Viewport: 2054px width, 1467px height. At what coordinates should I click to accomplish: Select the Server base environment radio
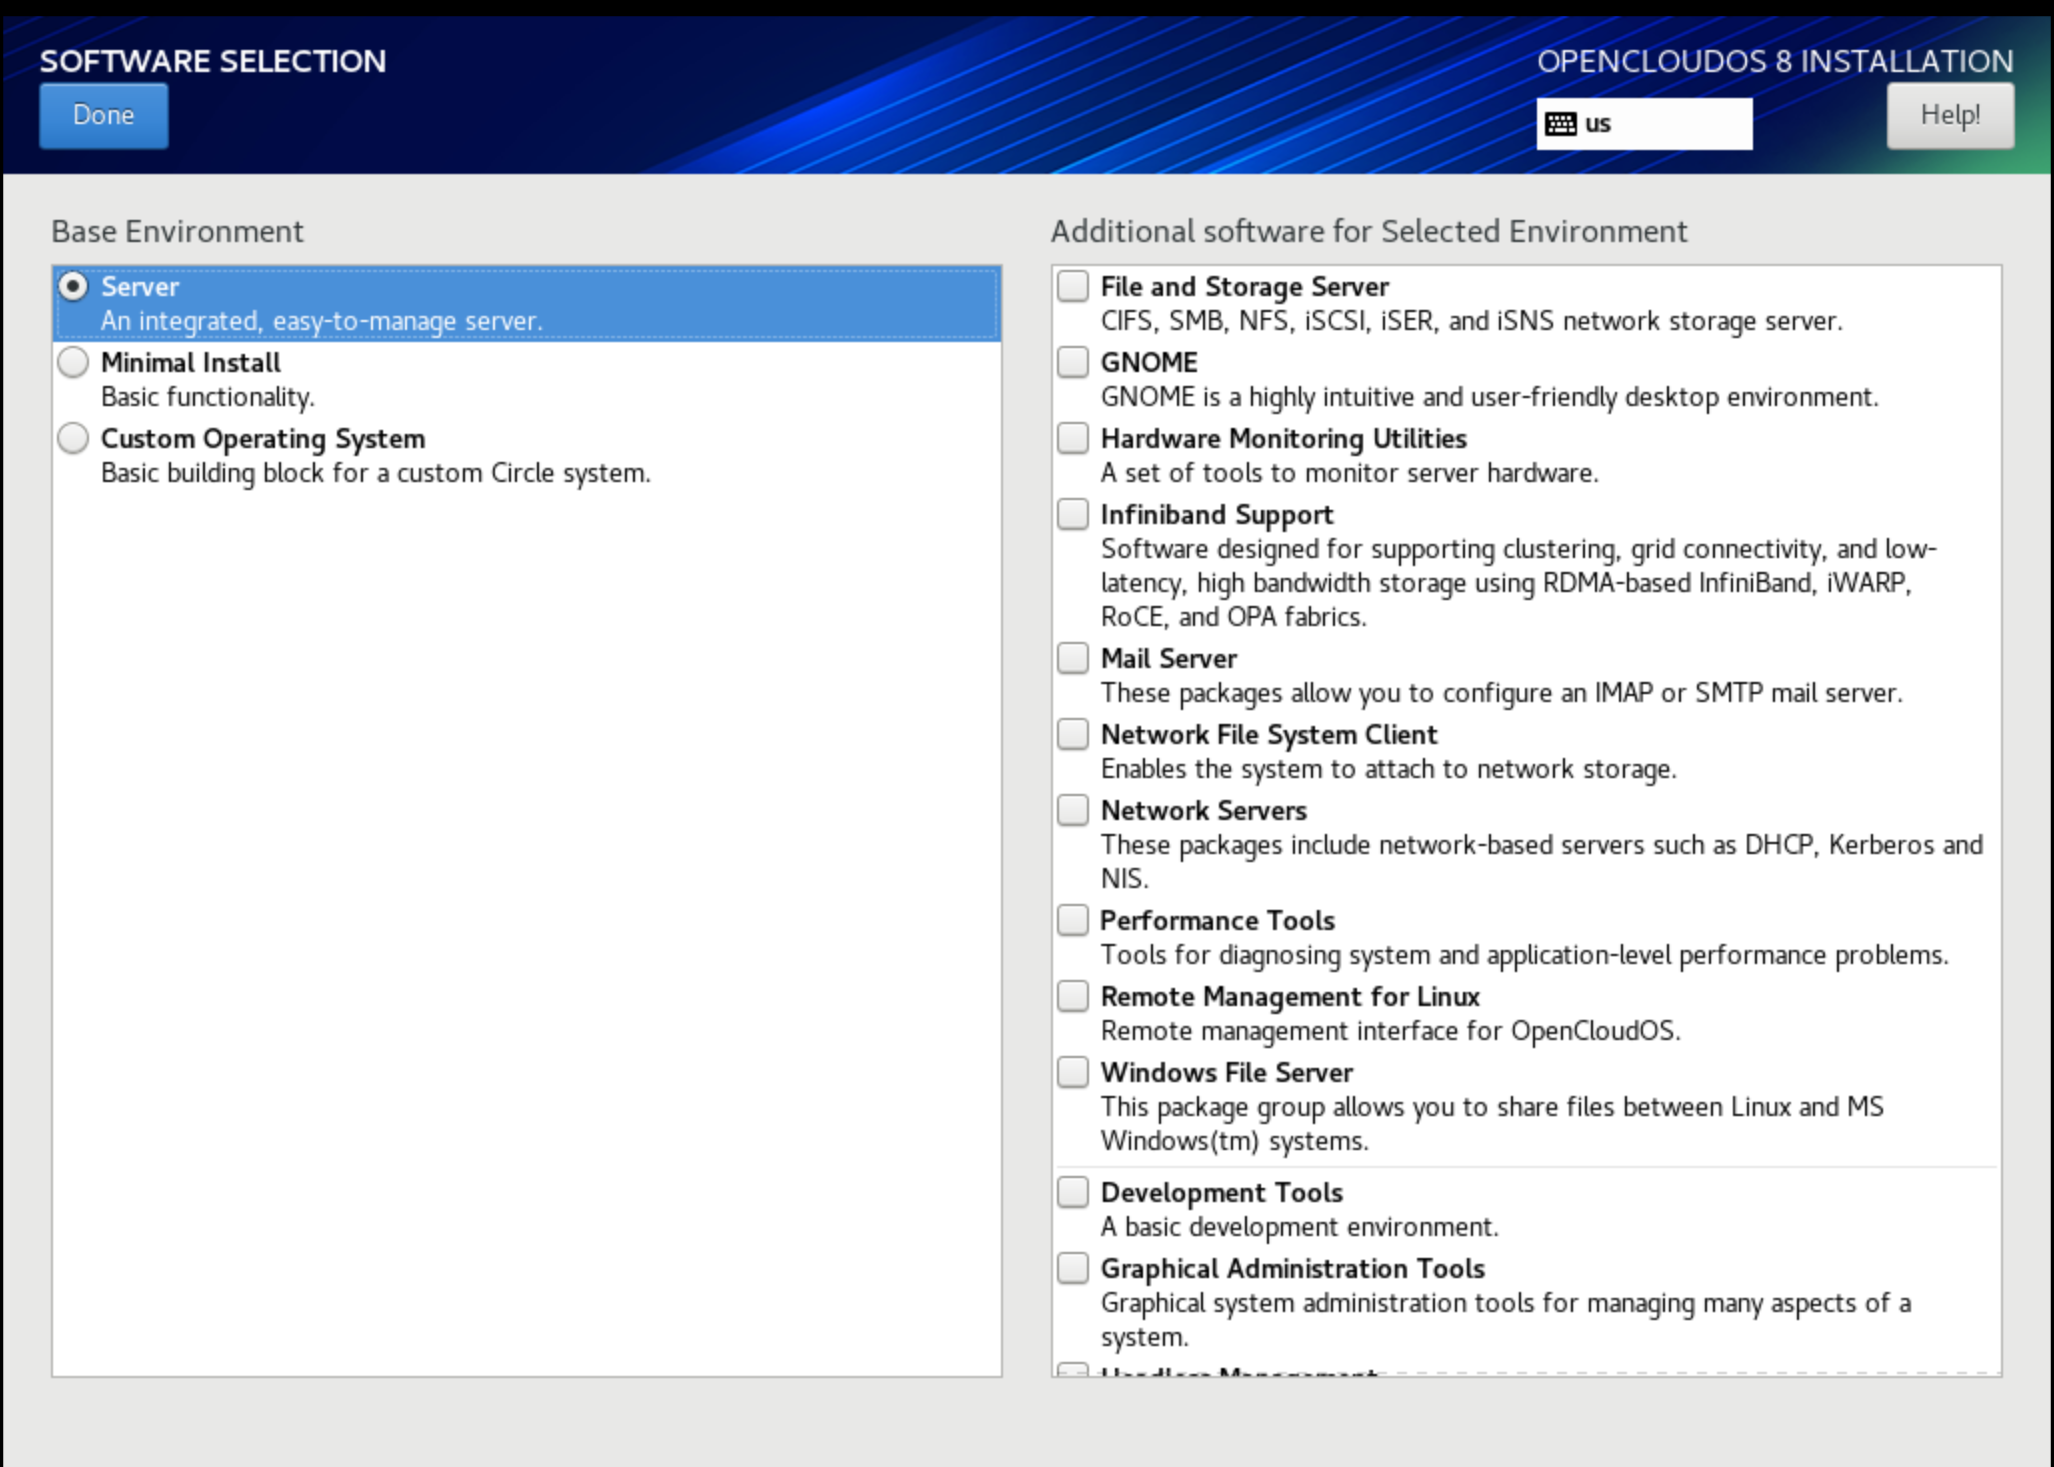pyautogui.click(x=73, y=287)
